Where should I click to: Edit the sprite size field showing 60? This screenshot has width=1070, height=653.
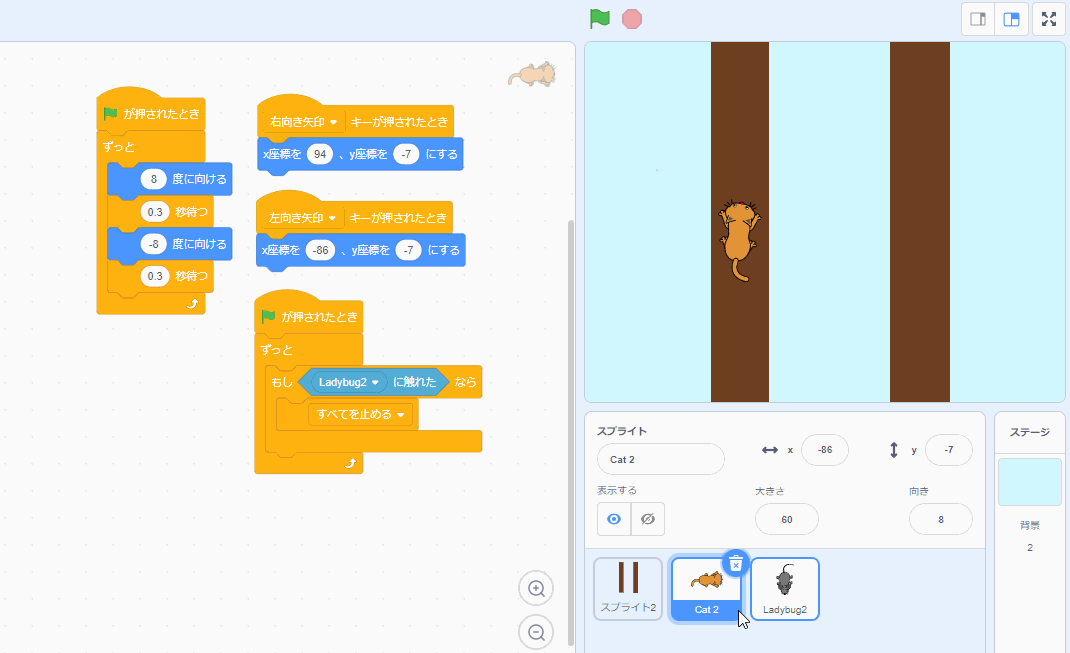[x=786, y=519]
